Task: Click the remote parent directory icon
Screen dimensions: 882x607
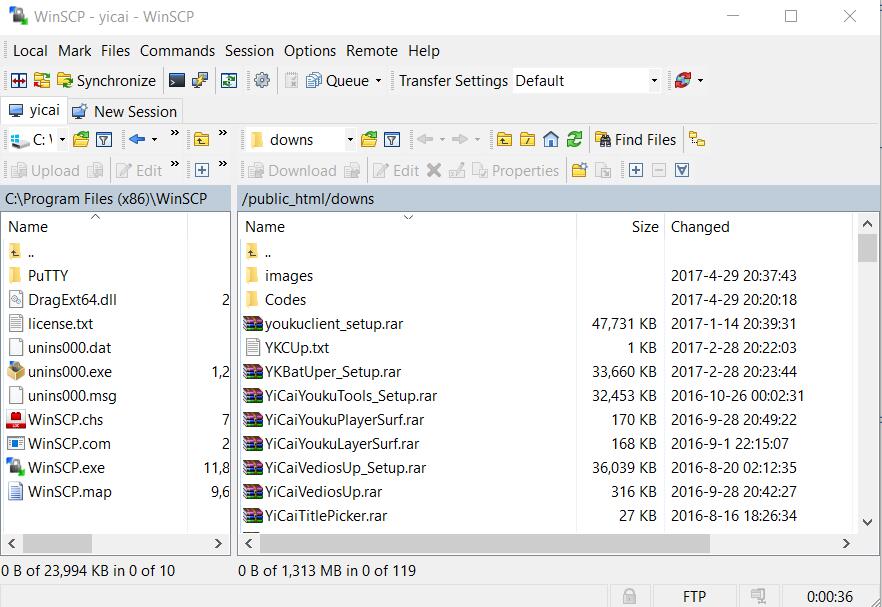Action: [x=504, y=140]
